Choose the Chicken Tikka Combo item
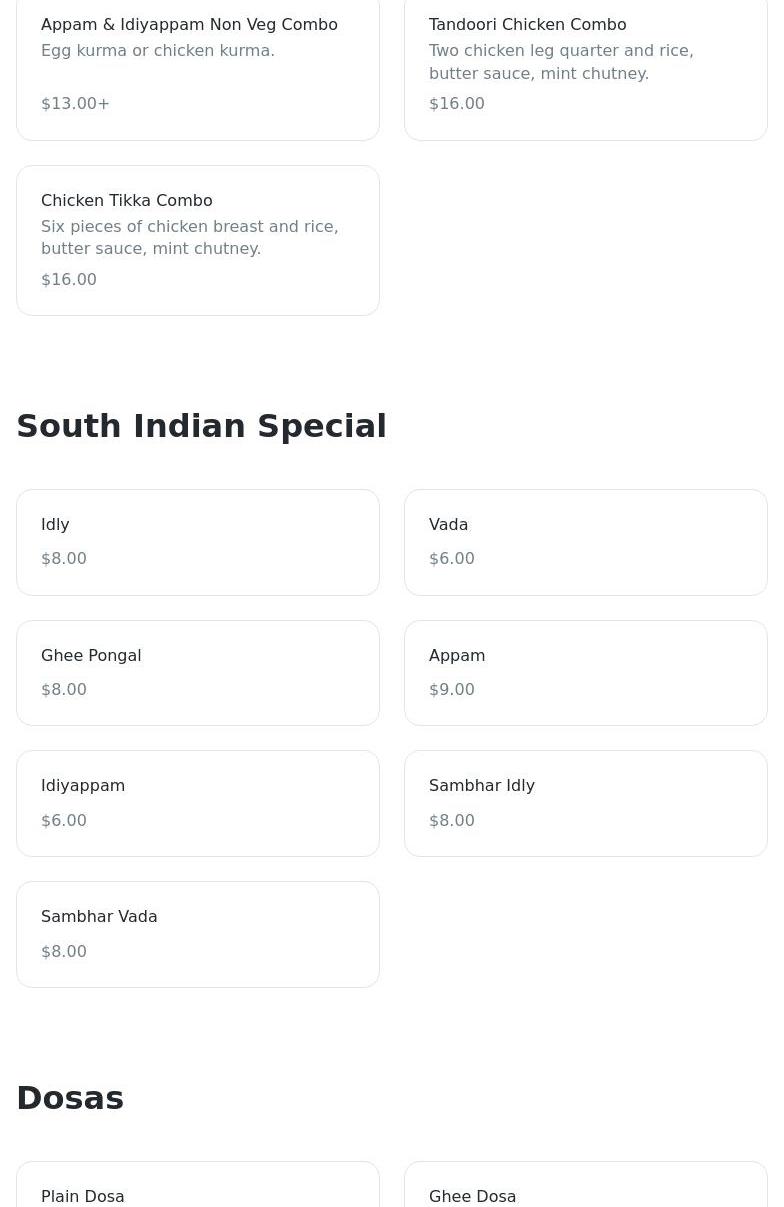The image size is (784, 1207). click(x=127, y=200)
